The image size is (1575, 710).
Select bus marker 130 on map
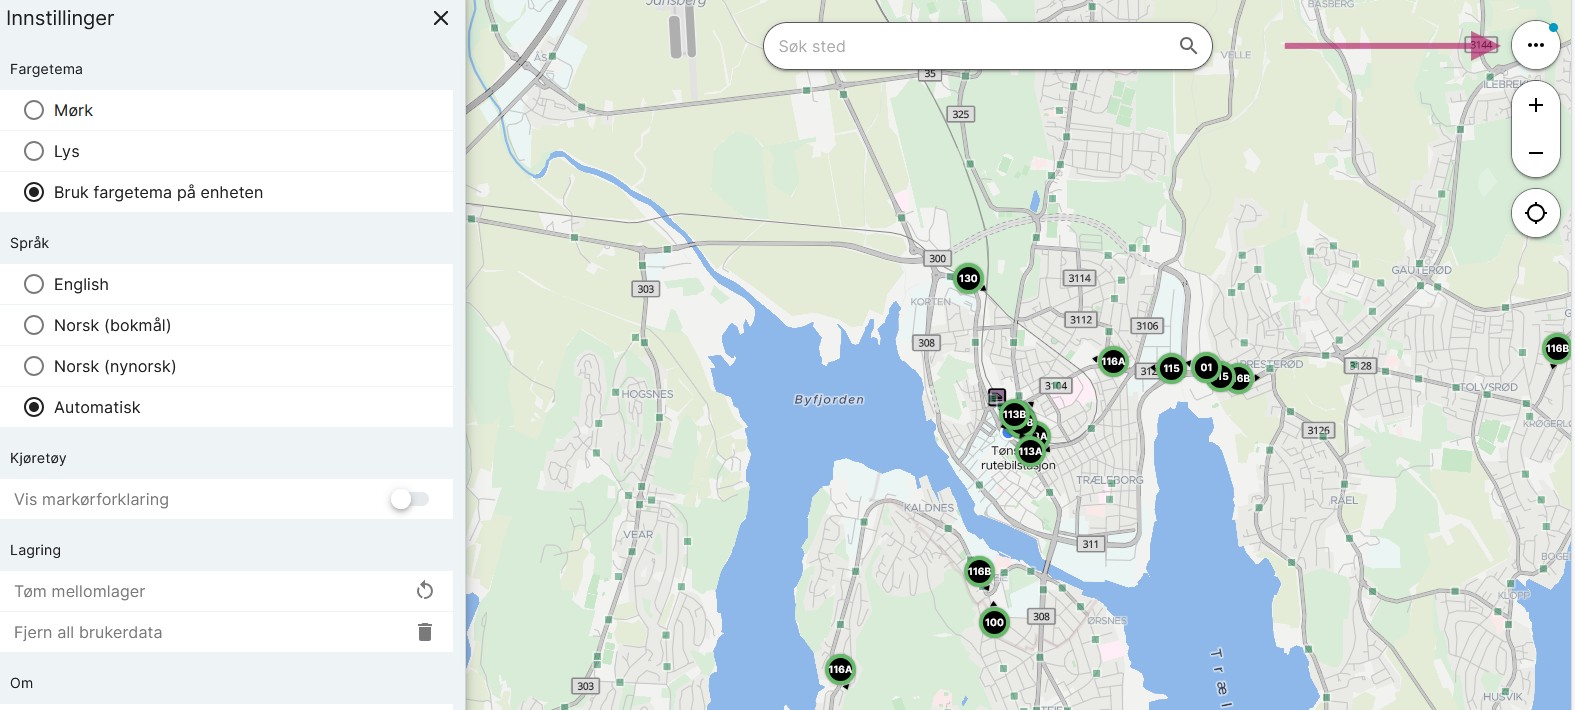(x=967, y=278)
